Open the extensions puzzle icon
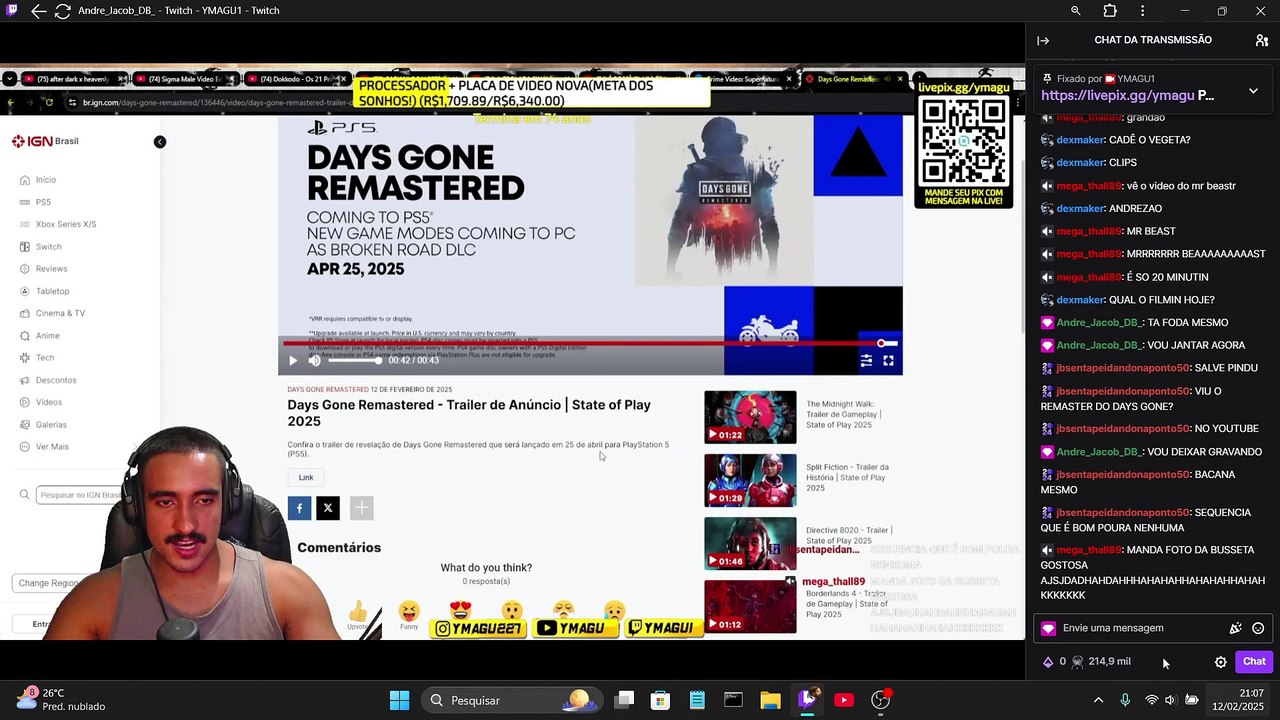 pos(1110,11)
